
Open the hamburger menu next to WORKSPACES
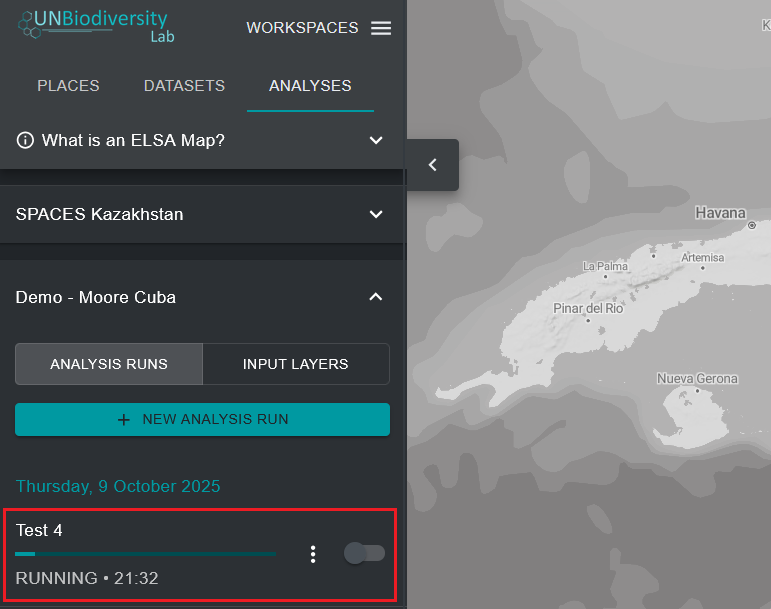click(x=381, y=28)
